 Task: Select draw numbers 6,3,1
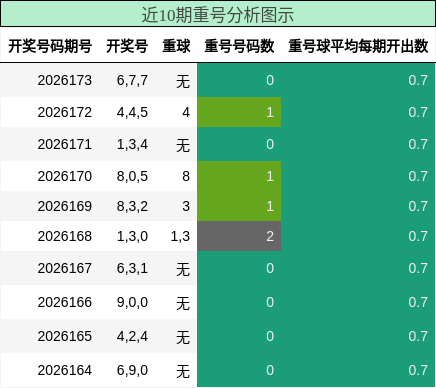tap(132, 268)
